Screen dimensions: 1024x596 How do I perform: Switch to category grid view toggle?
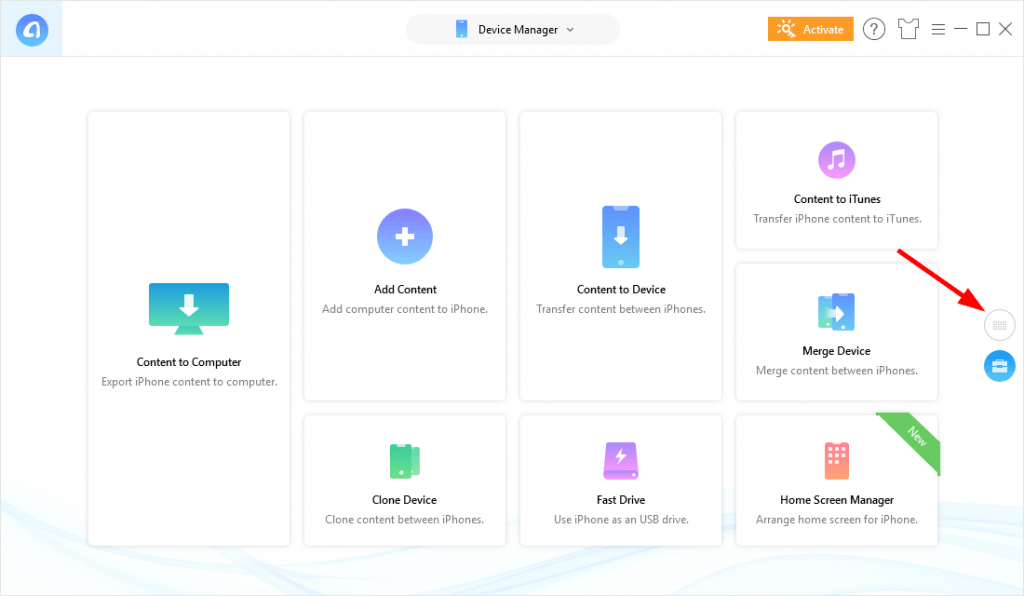[999, 325]
